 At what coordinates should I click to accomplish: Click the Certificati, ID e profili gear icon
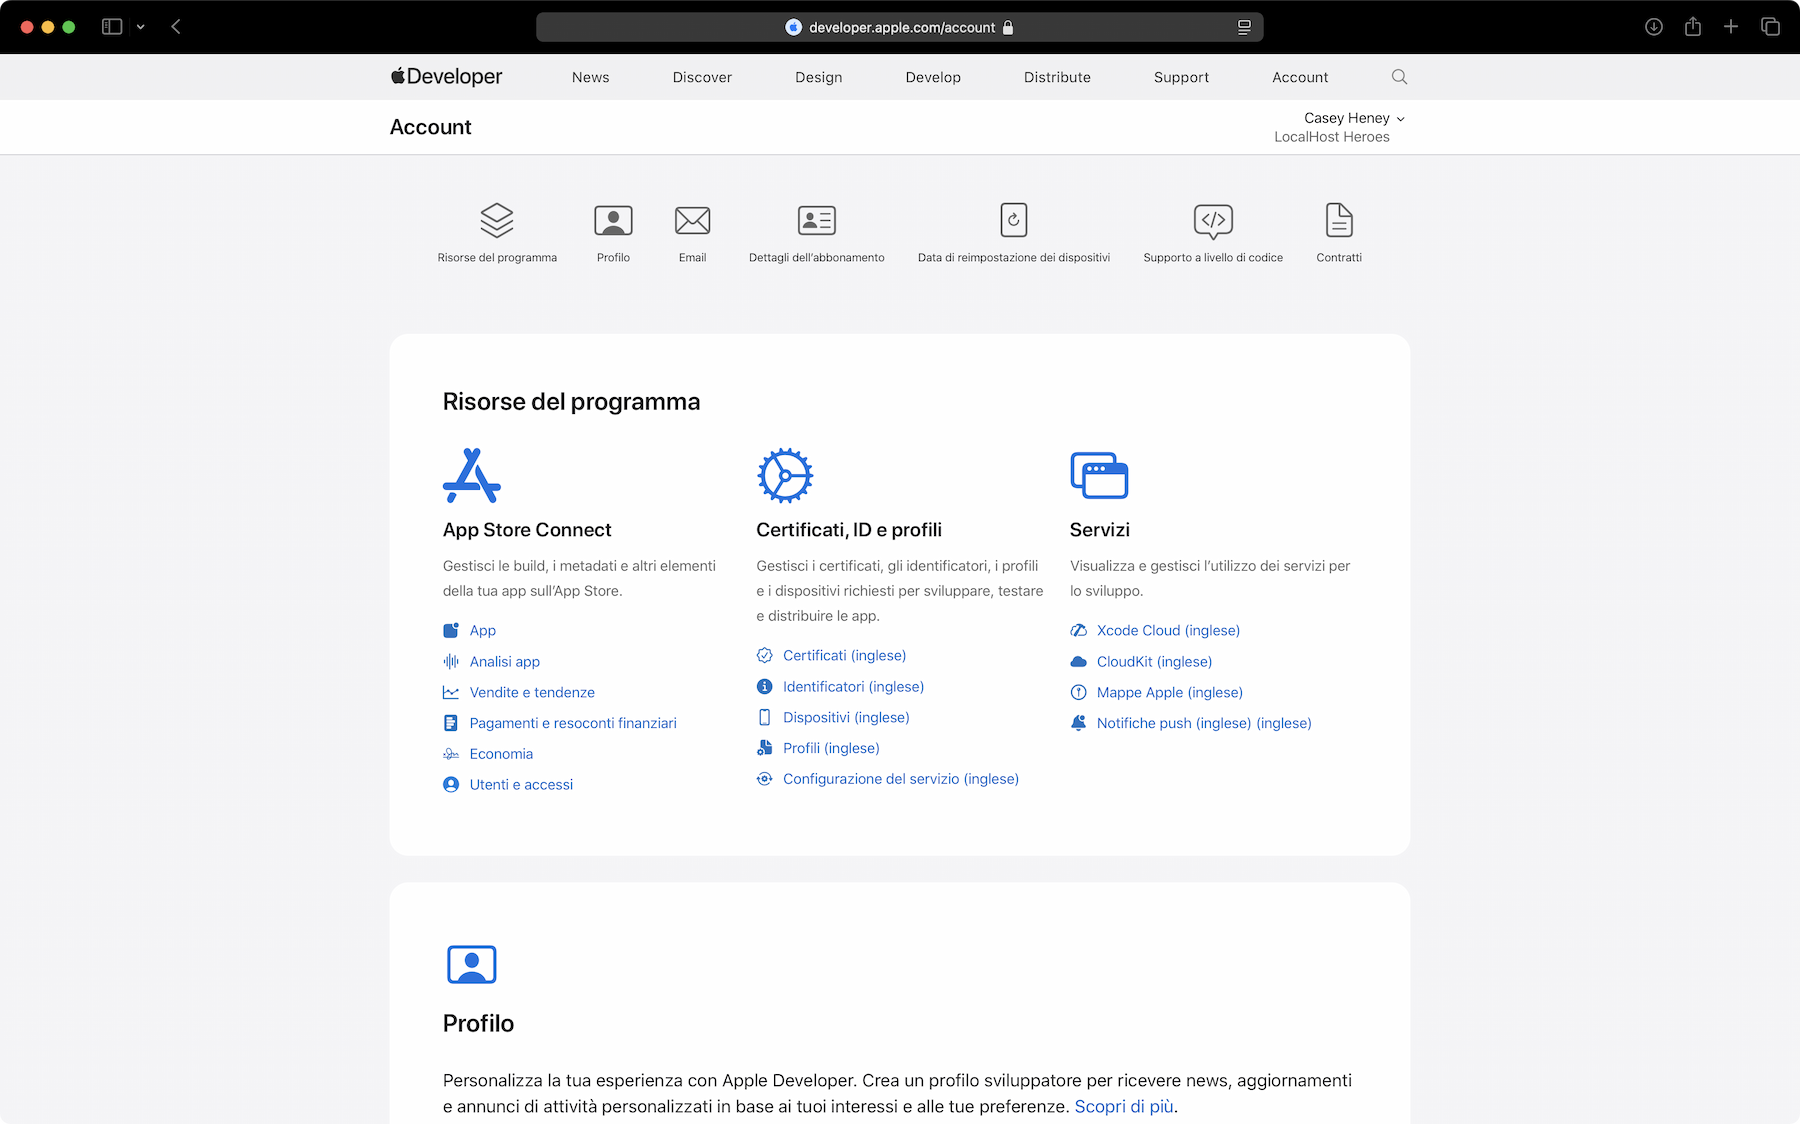[x=785, y=476]
